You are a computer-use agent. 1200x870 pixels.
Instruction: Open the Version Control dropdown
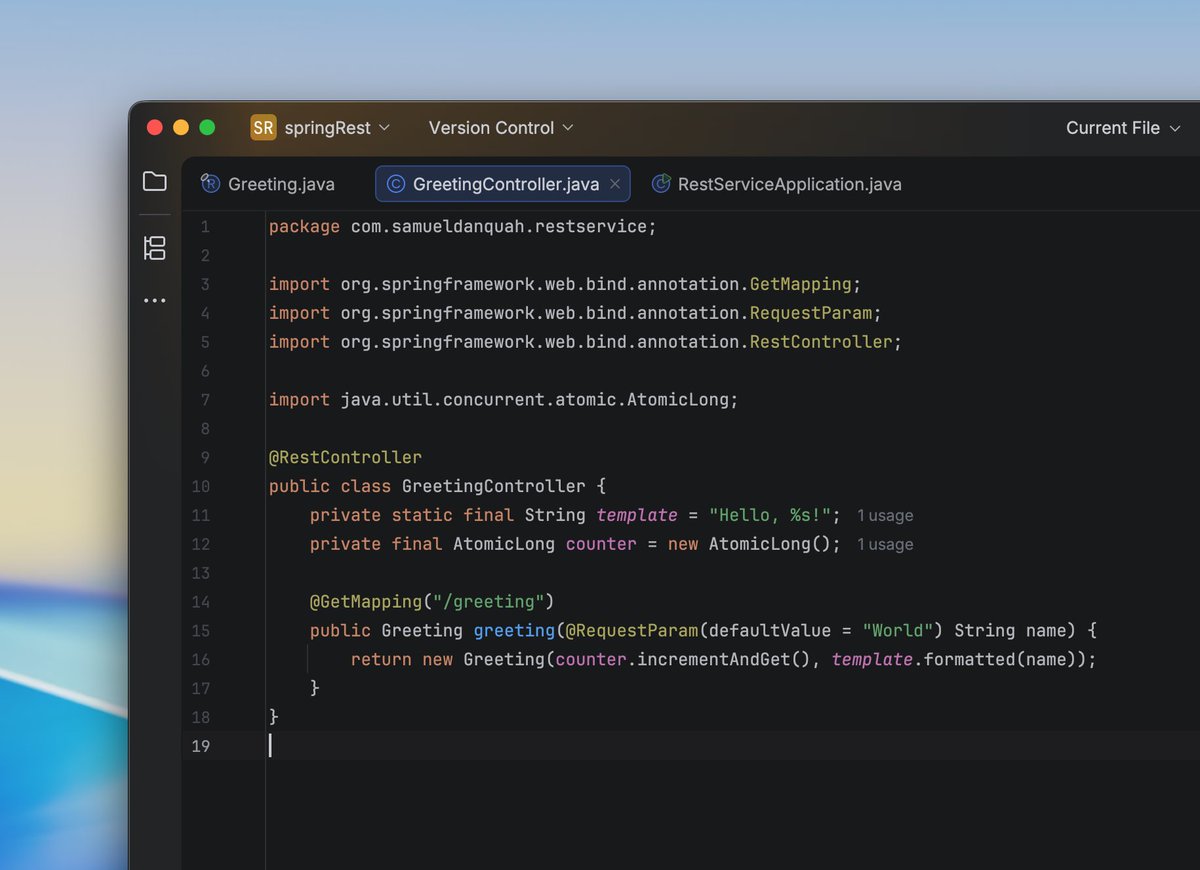[501, 128]
